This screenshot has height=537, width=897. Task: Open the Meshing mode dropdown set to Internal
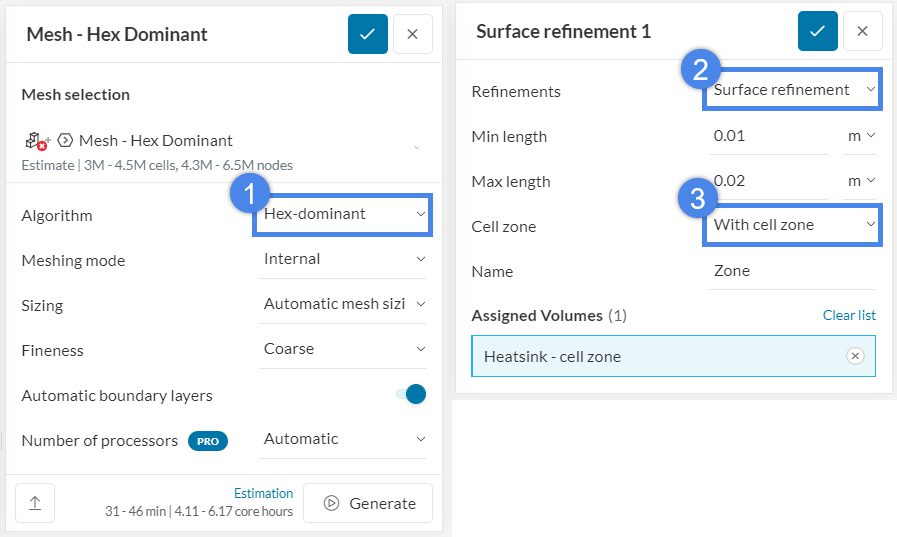coord(343,259)
